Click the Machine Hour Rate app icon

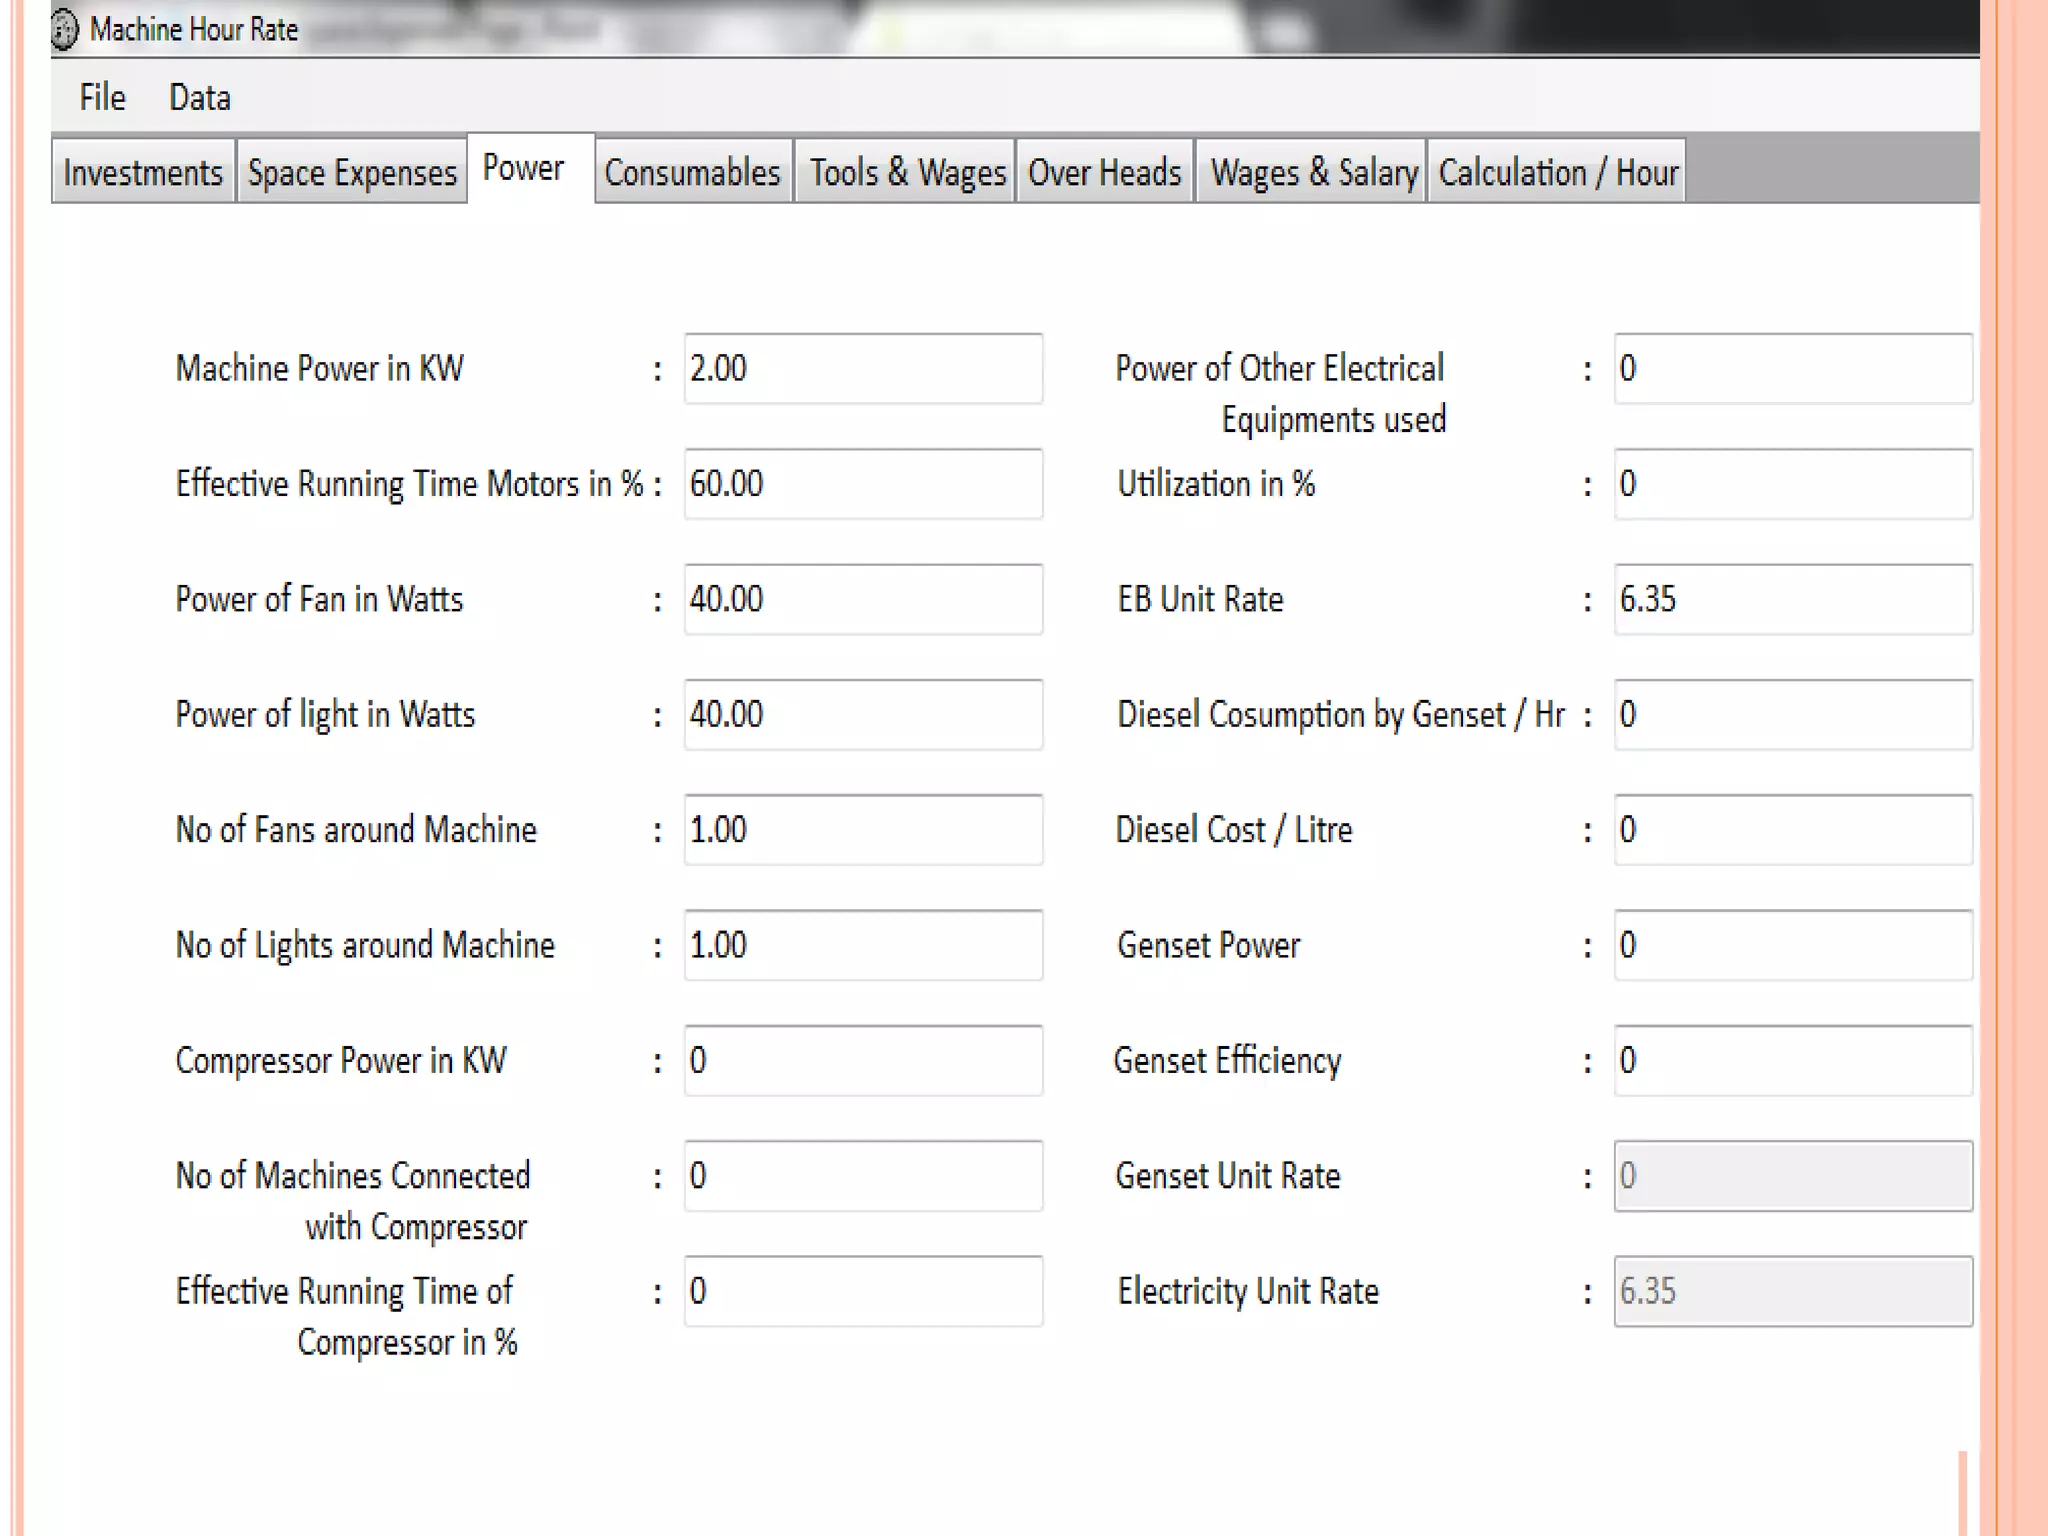(x=65, y=29)
